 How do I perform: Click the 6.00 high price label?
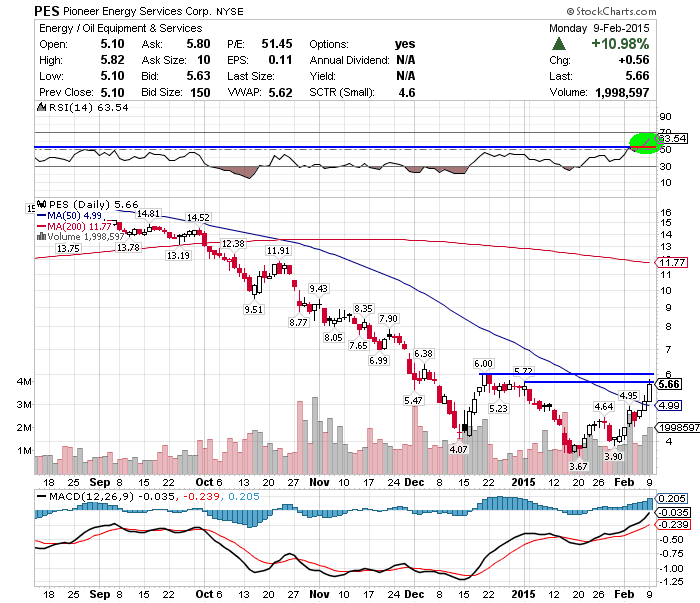483,363
